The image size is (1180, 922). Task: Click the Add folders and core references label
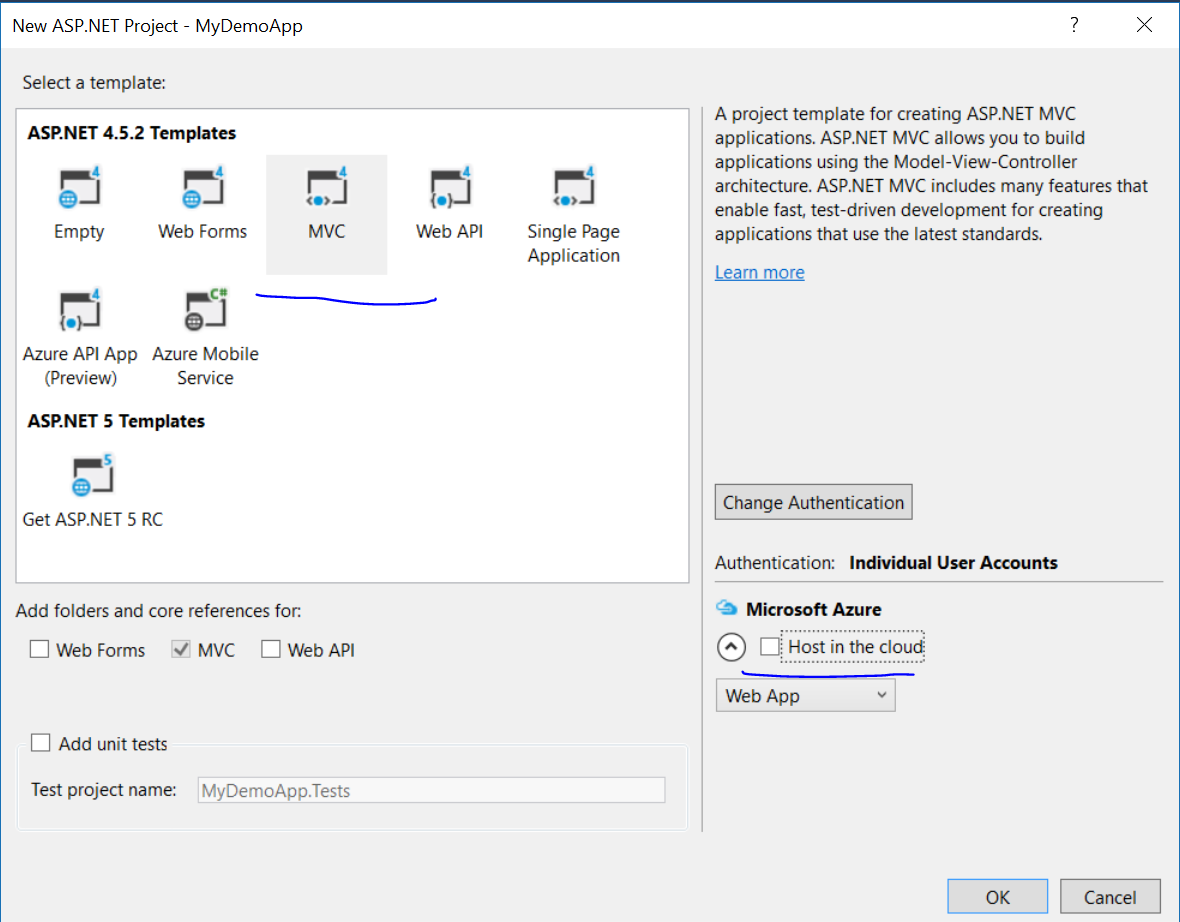pyautogui.click(x=158, y=610)
